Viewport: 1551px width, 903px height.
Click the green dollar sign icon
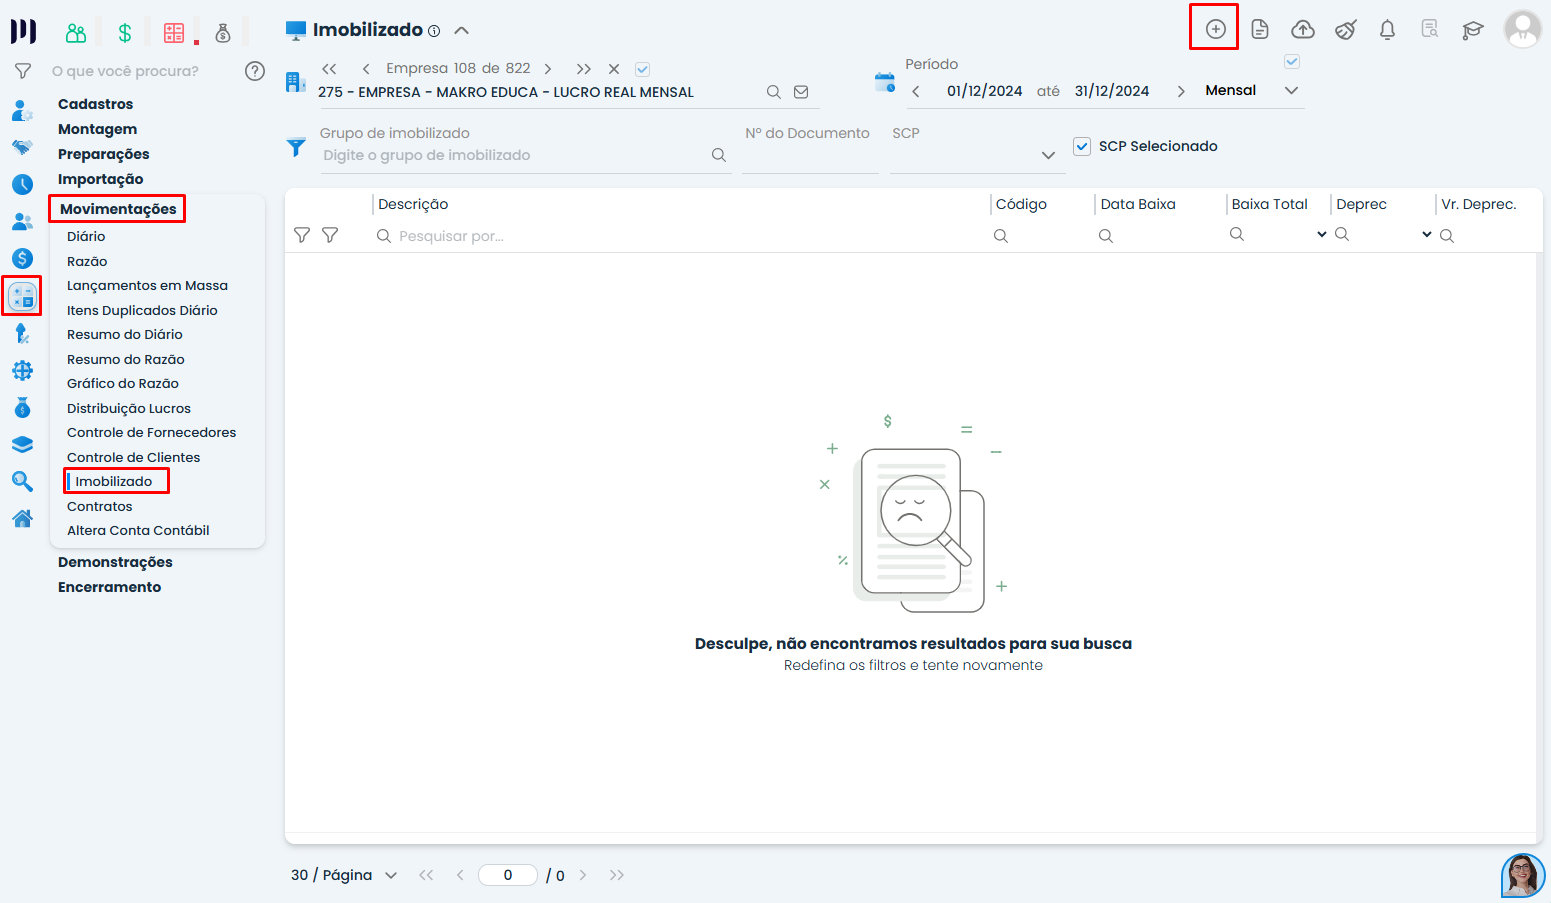pyautogui.click(x=125, y=33)
